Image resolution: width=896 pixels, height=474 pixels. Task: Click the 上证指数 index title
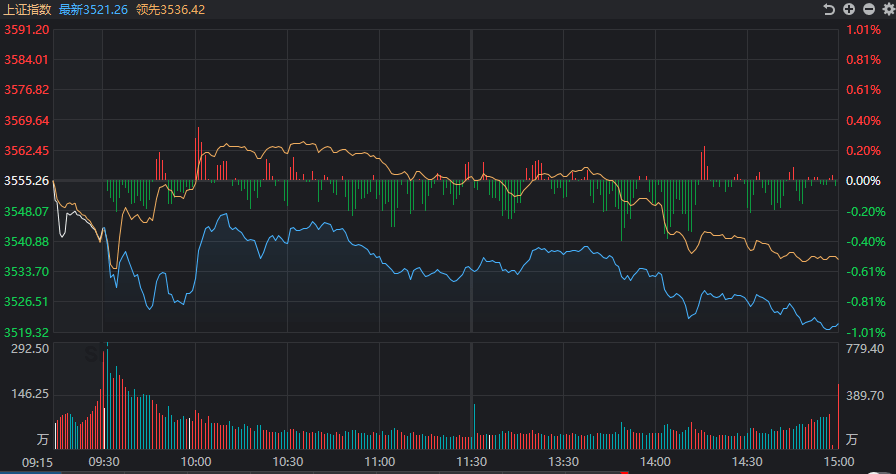pyautogui.click(x=27, y=10)
